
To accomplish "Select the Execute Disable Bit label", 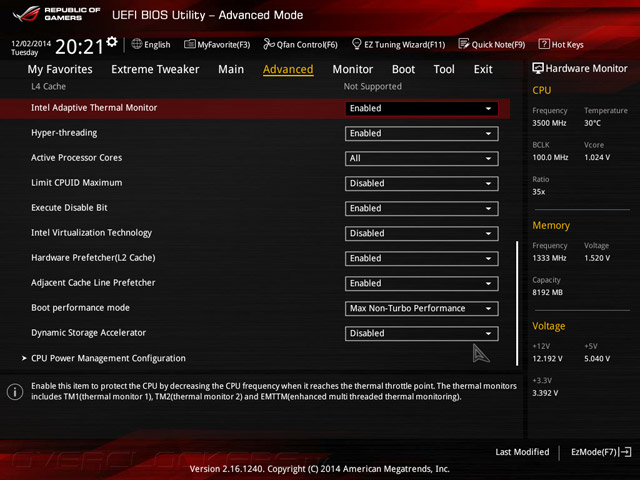I will [x=69, y=207].
